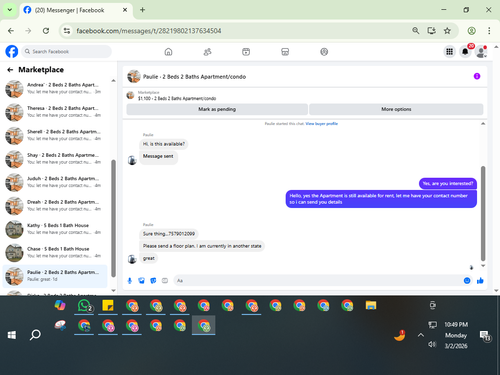The image size is (500, 375).
Task: Open the Facebook logo home link
Action: [12, 52]
